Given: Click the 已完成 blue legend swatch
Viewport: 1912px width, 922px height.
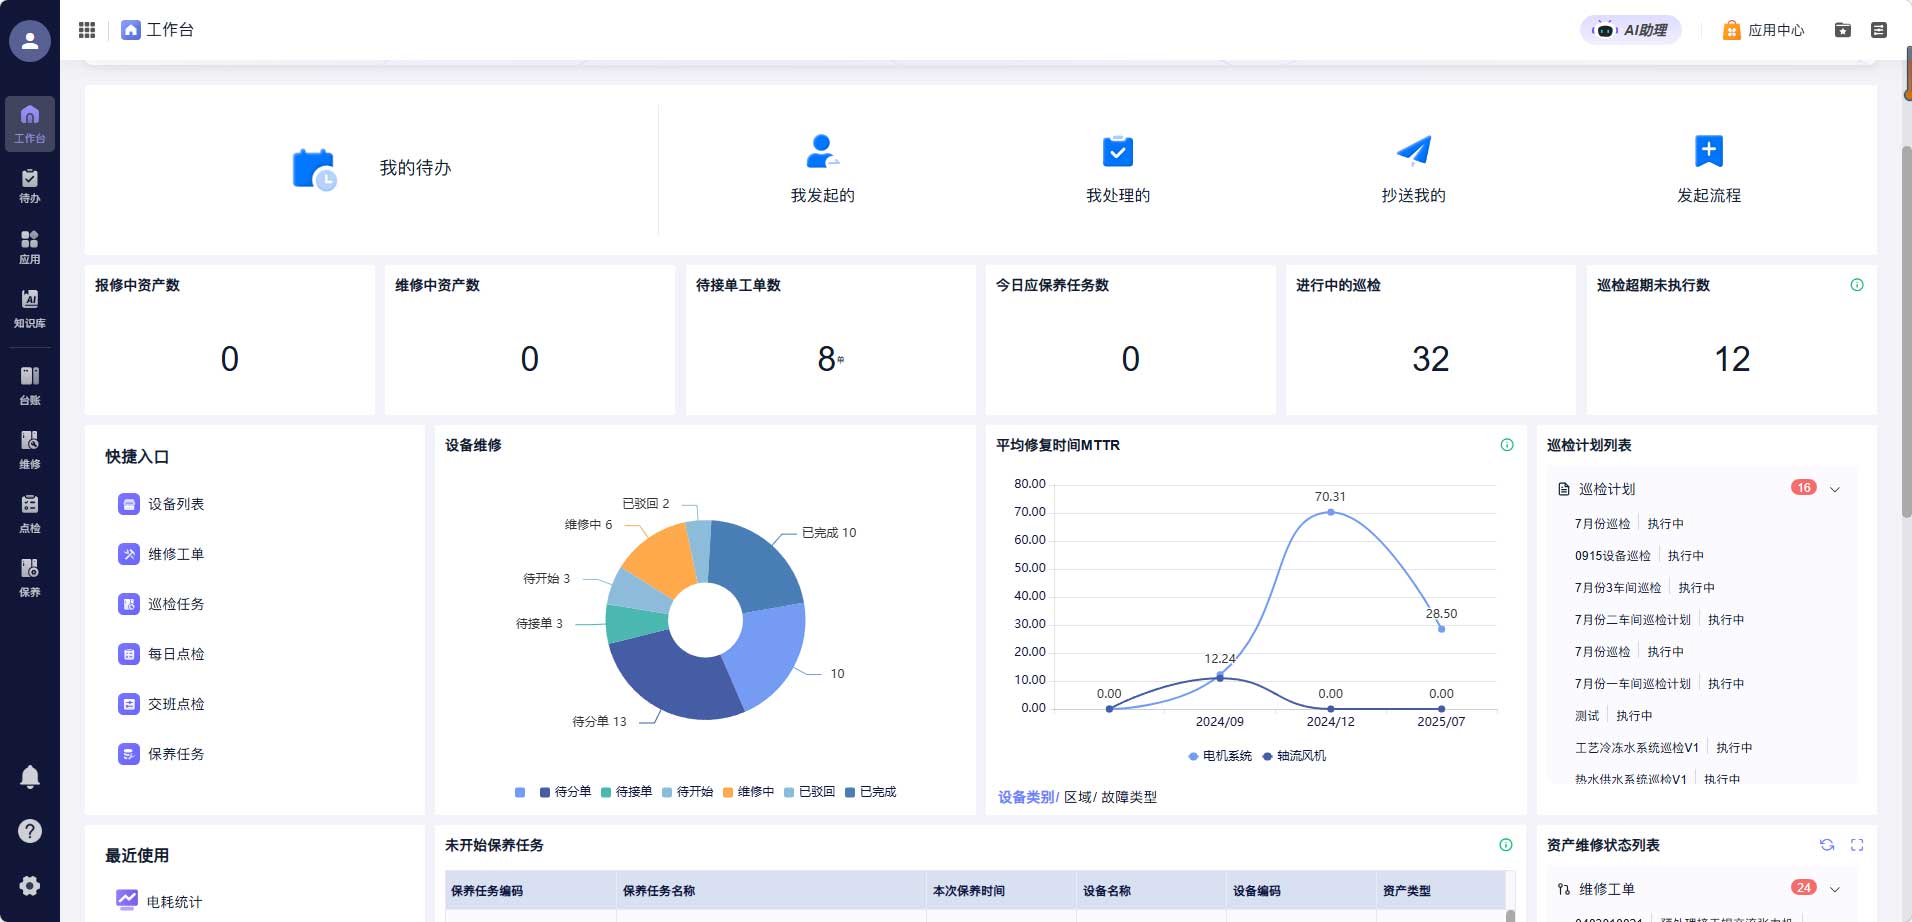Looking at the screenshot, I should (850, 792).
